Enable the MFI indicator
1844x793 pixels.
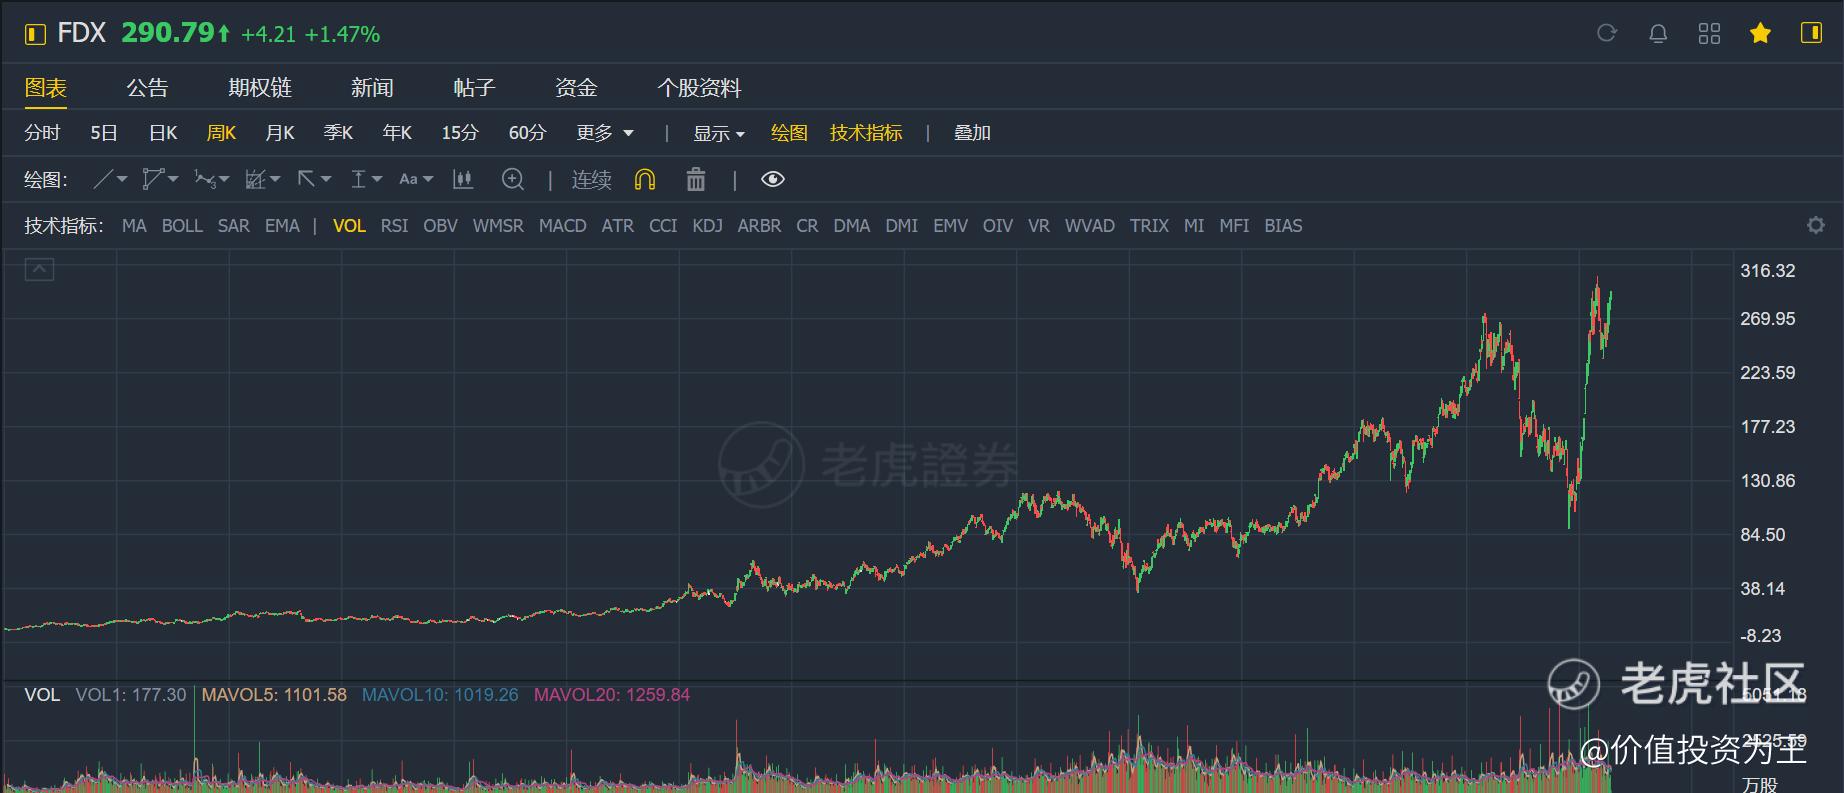point(1234,226)
